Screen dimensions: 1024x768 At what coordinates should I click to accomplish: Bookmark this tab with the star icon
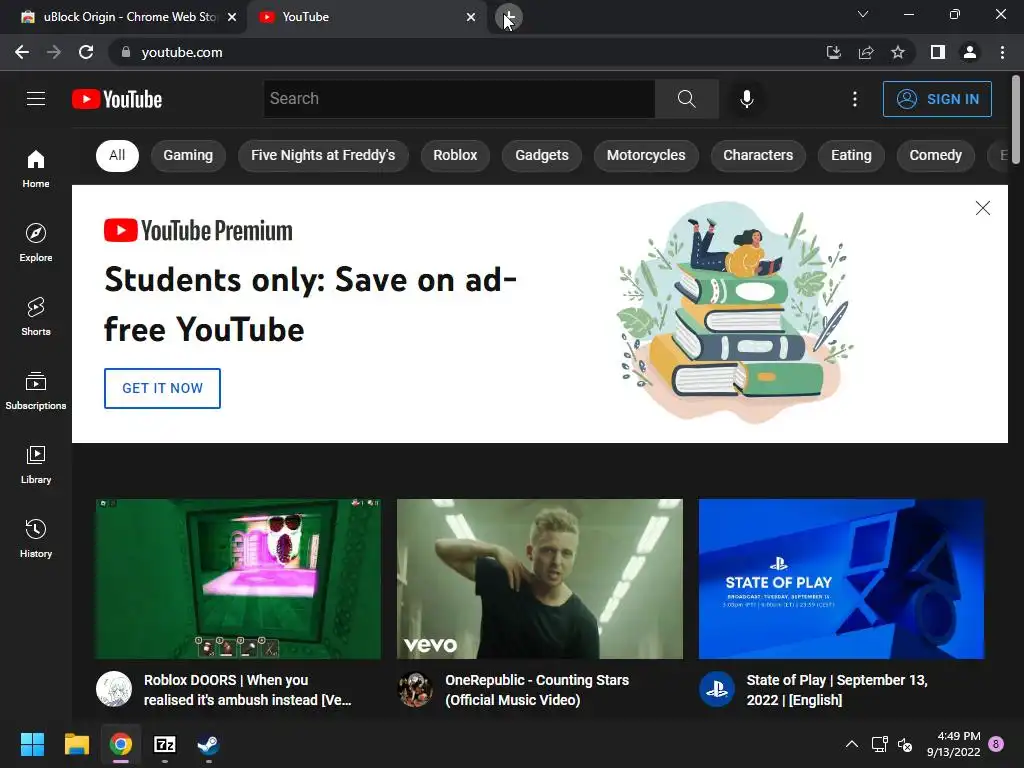[898, 52]
